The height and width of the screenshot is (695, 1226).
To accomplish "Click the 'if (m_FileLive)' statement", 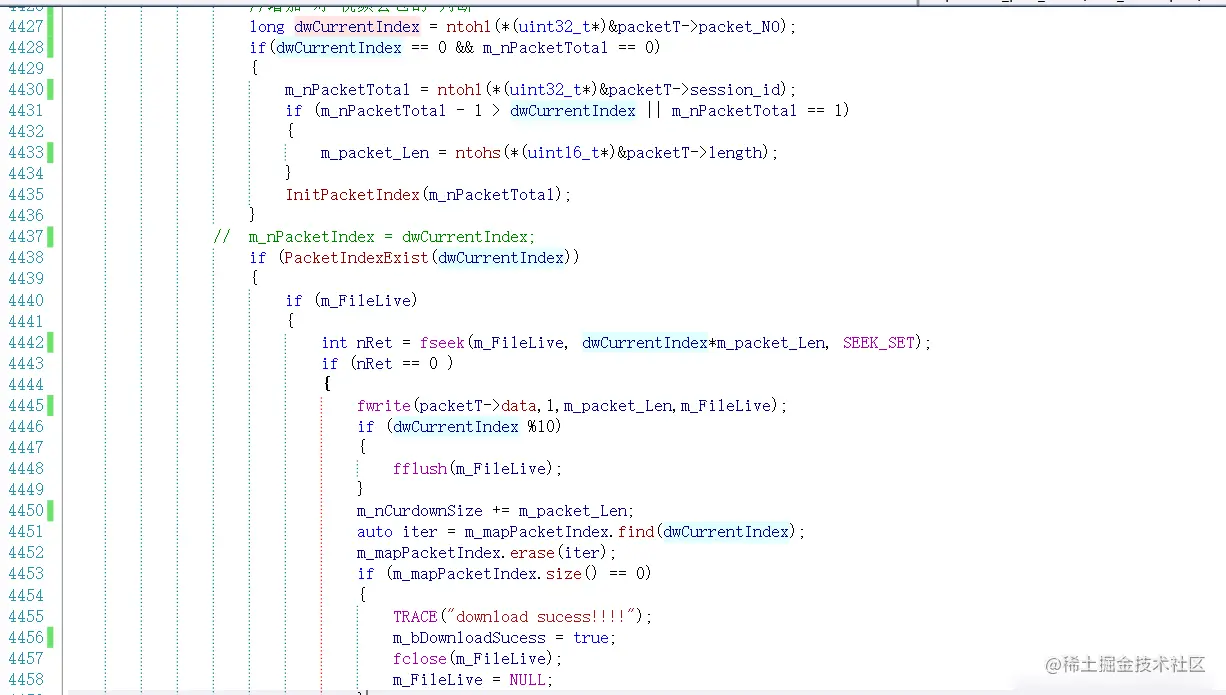I will click(x=352, y=300).
